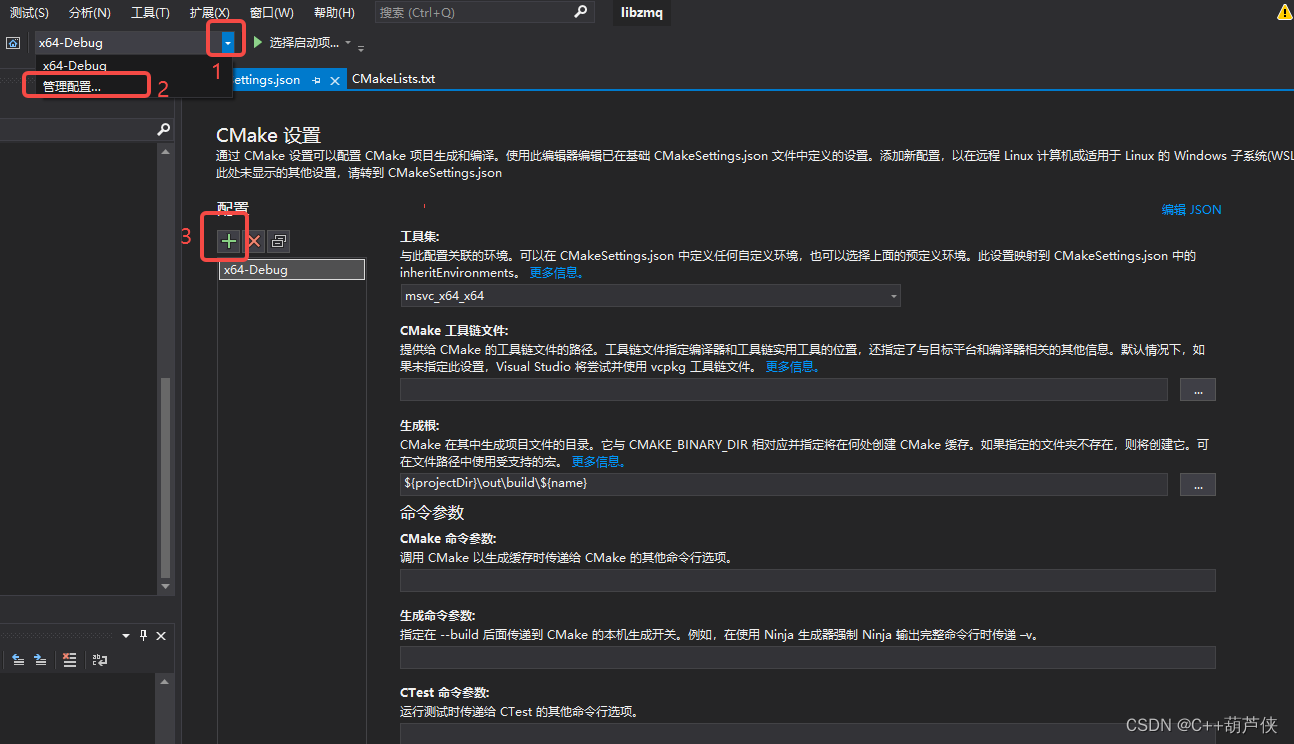Image resolution: width=1294 pixels, height=744 pixels.
Task: Select x64-Debug in the configurations list
Action: (292, 269)
